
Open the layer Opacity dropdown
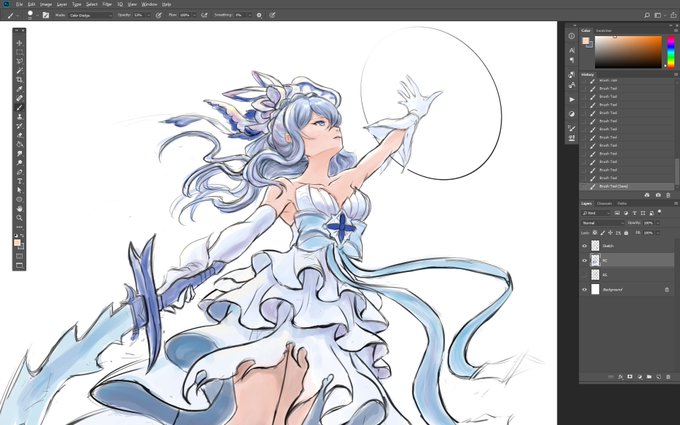[658, 223]
